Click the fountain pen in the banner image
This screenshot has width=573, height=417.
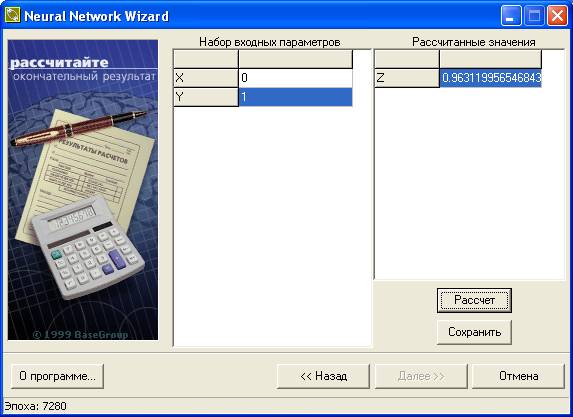click(x=78, y=128)
